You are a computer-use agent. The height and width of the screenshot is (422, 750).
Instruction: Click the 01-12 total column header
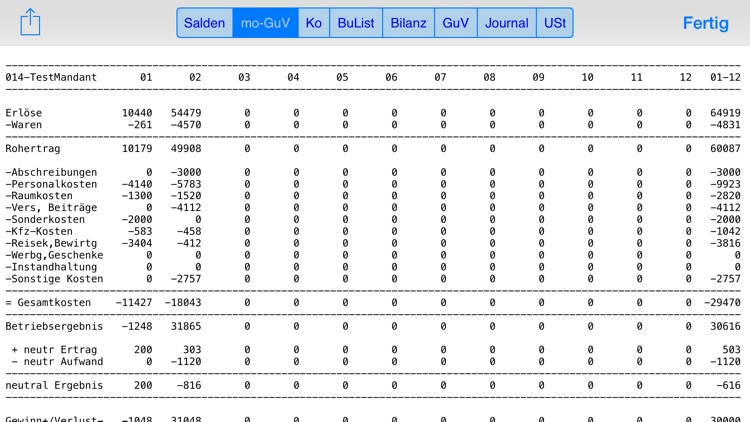tap(725, 78)
